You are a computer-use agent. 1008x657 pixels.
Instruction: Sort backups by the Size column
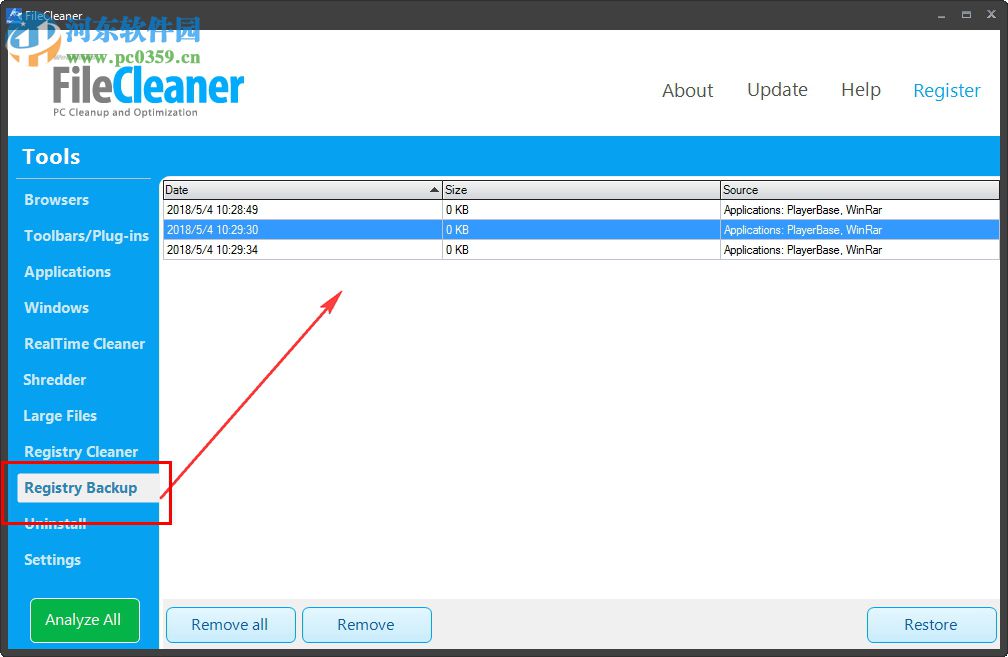580,189
